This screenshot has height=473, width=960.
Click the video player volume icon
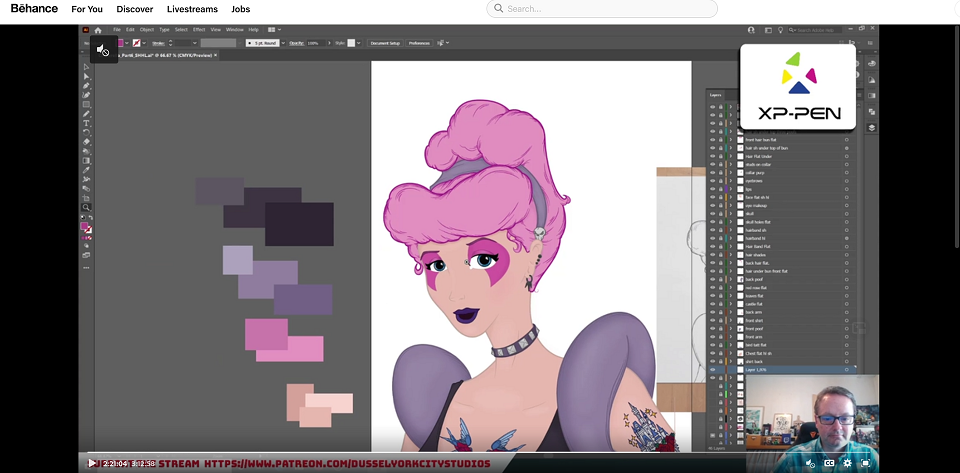click(x=811, y=463)
